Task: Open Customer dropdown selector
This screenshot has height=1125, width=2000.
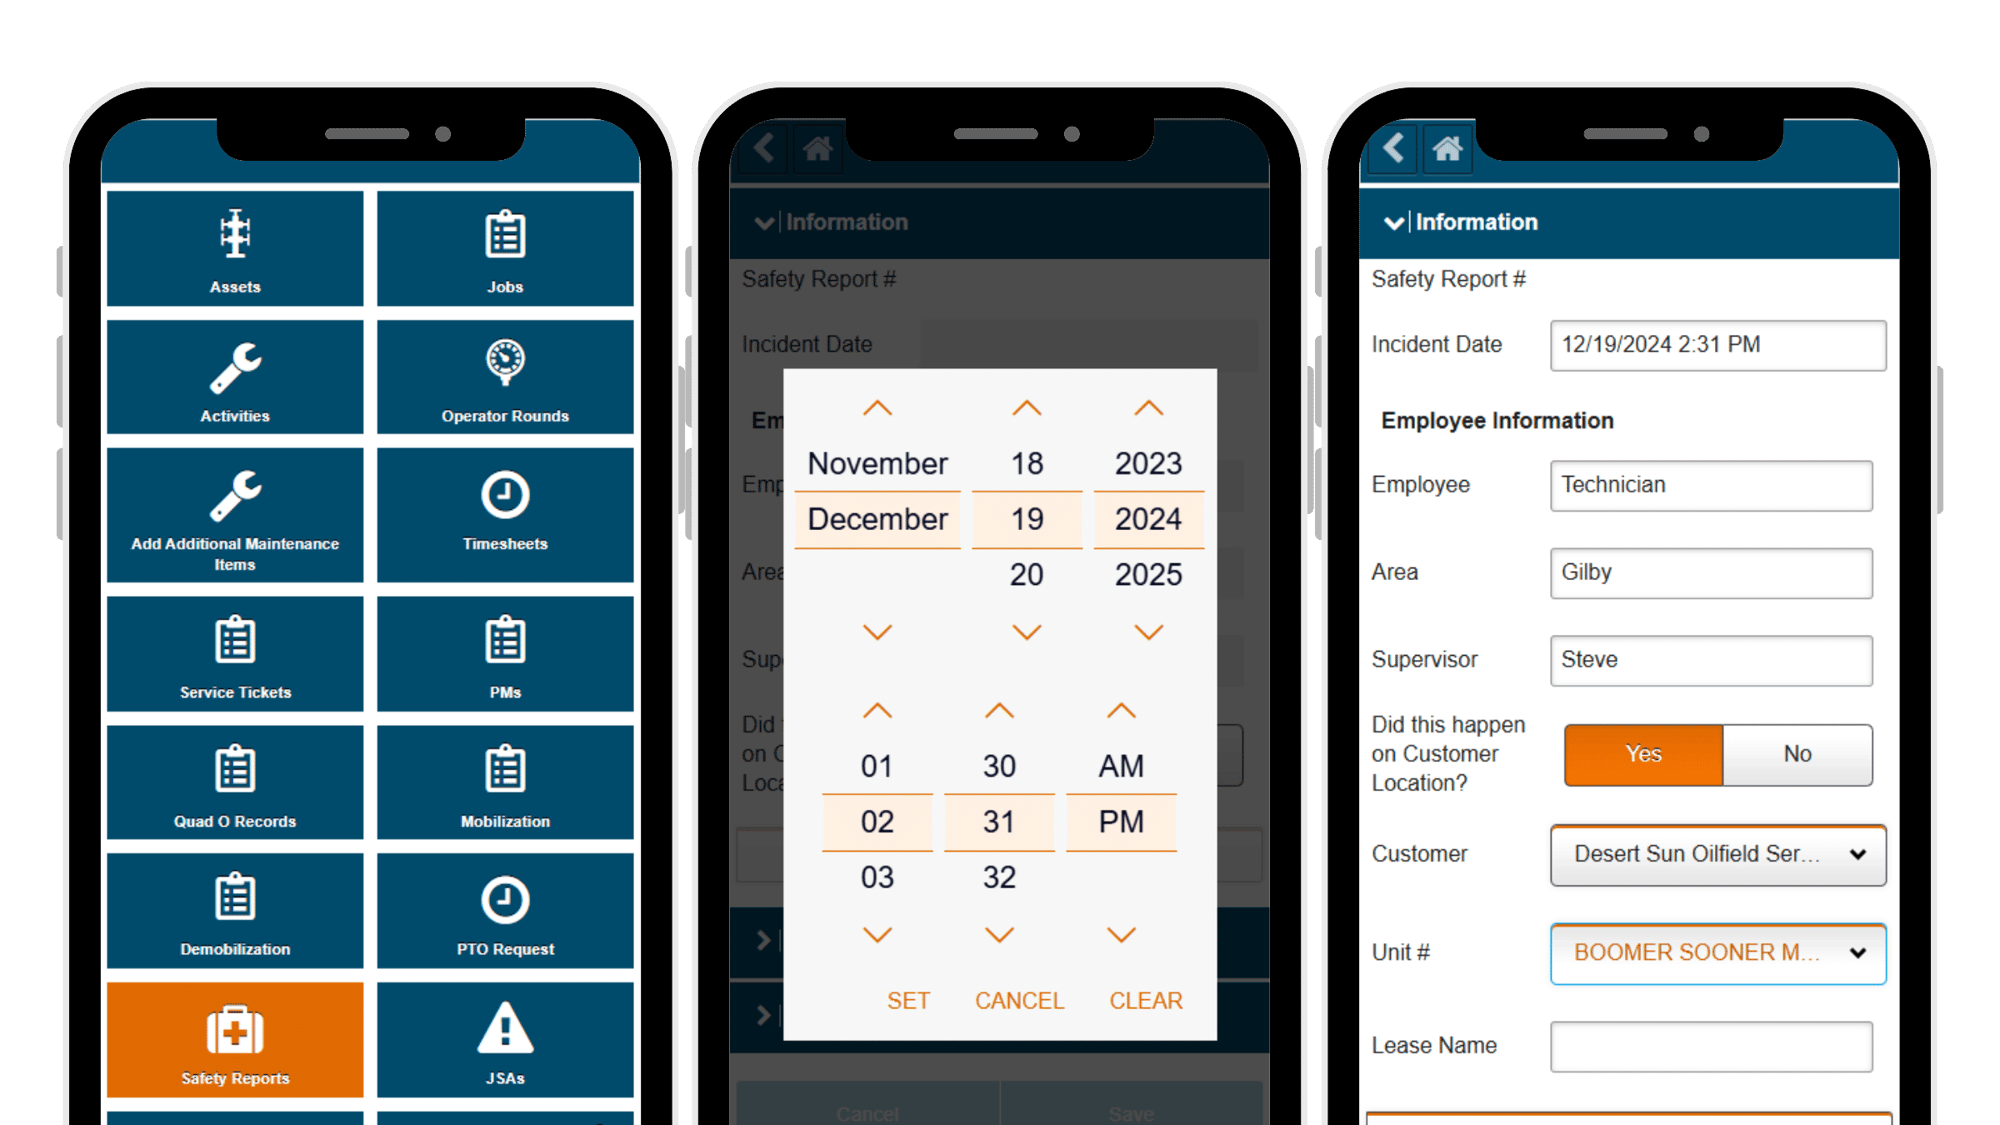Action: (1713, 854)
